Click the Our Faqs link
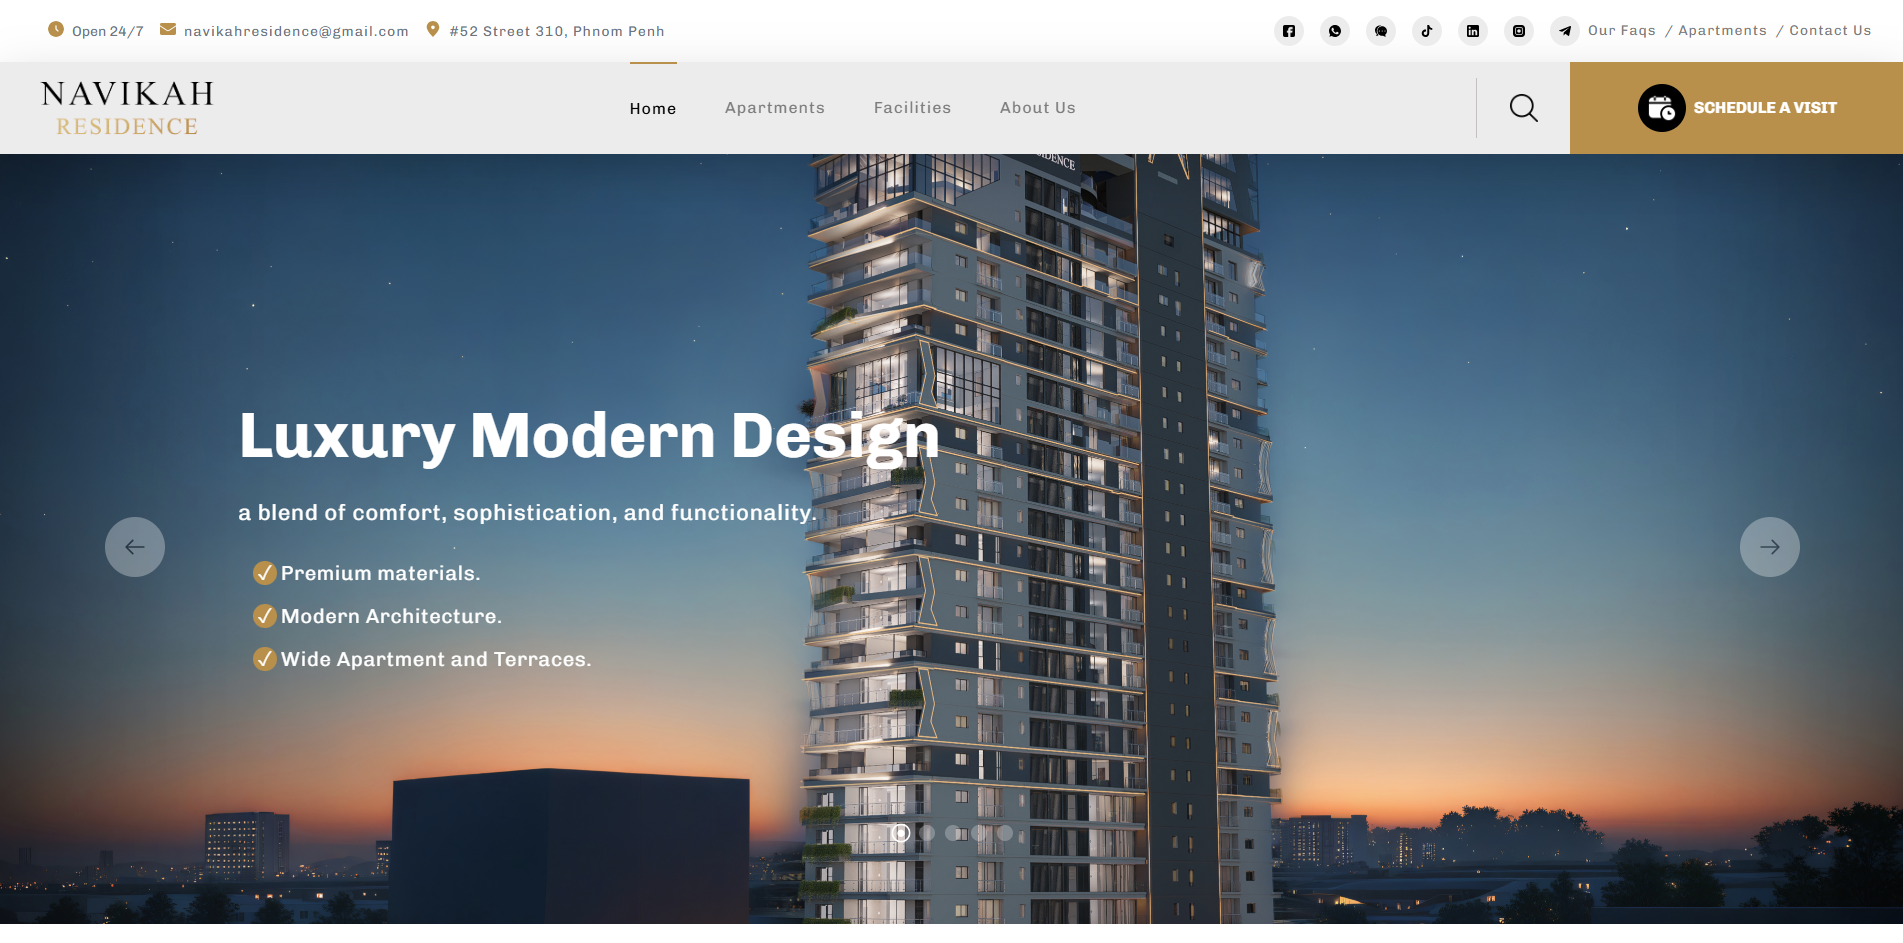This screenshot has width=1903, height=943. (1621, 31)
